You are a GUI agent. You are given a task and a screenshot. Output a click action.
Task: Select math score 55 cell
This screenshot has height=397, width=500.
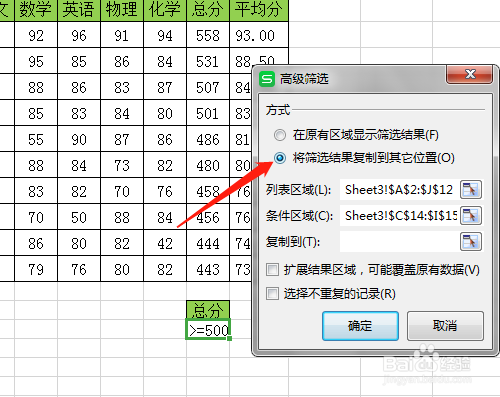pos(36,139)
